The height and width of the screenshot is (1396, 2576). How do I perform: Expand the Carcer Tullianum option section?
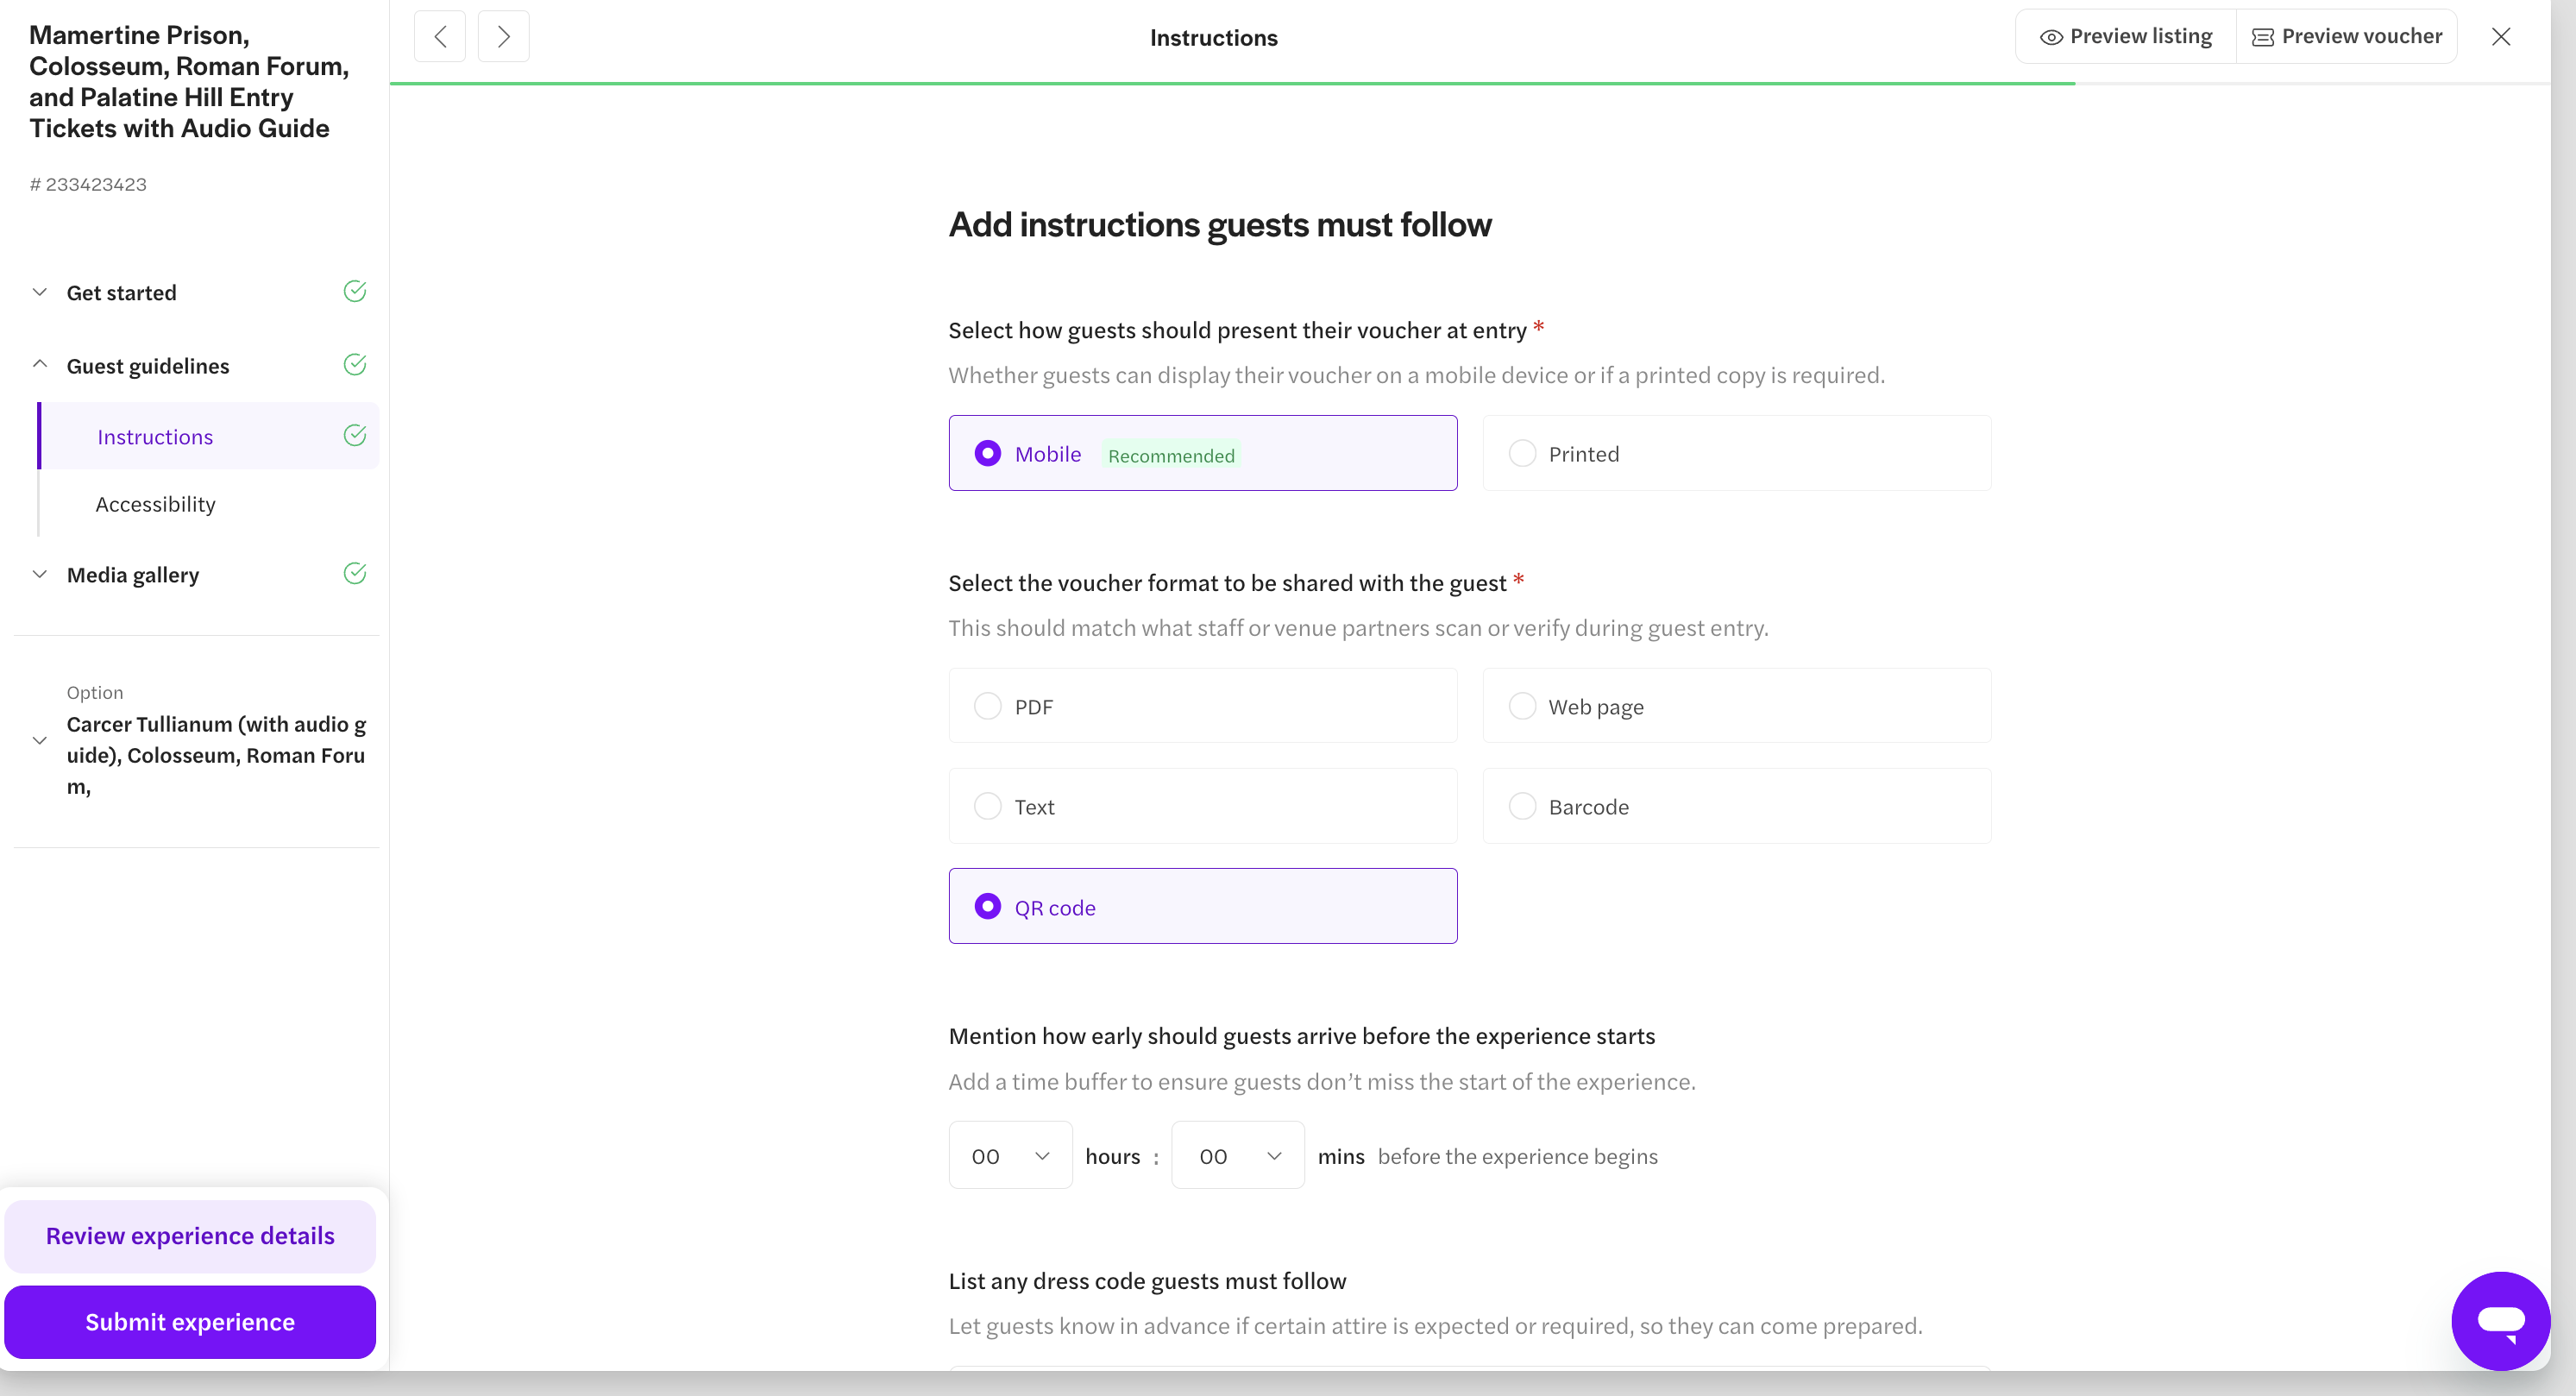click(40, 740)
